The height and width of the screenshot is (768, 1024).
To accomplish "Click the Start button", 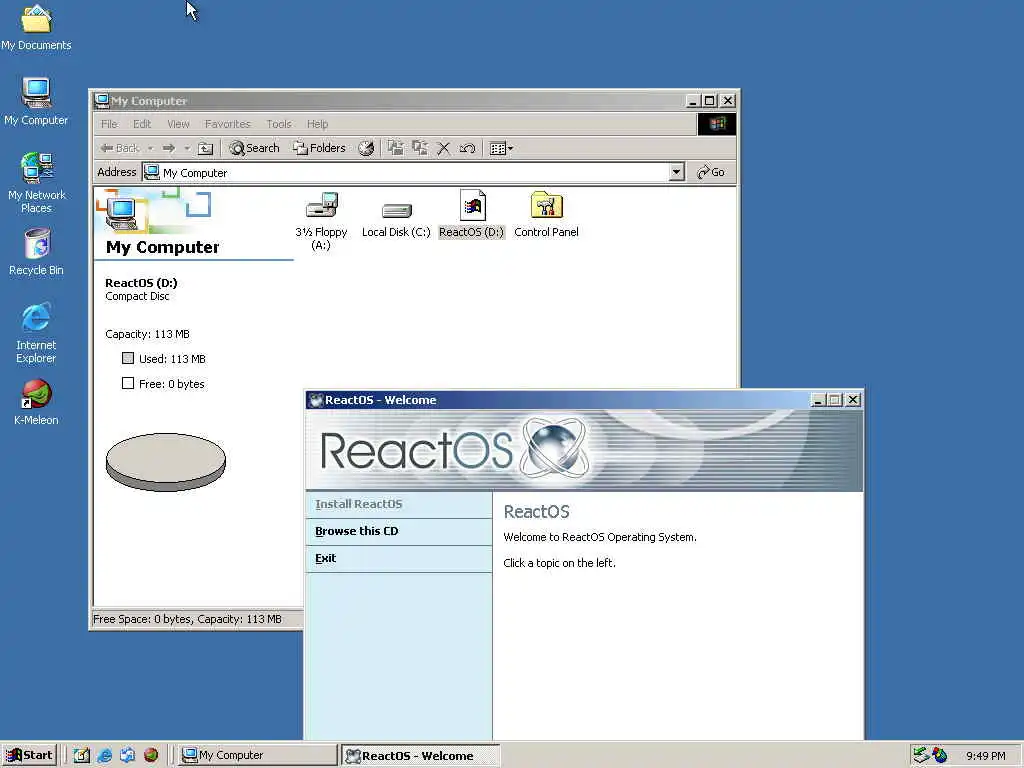I will coord(29,756).
